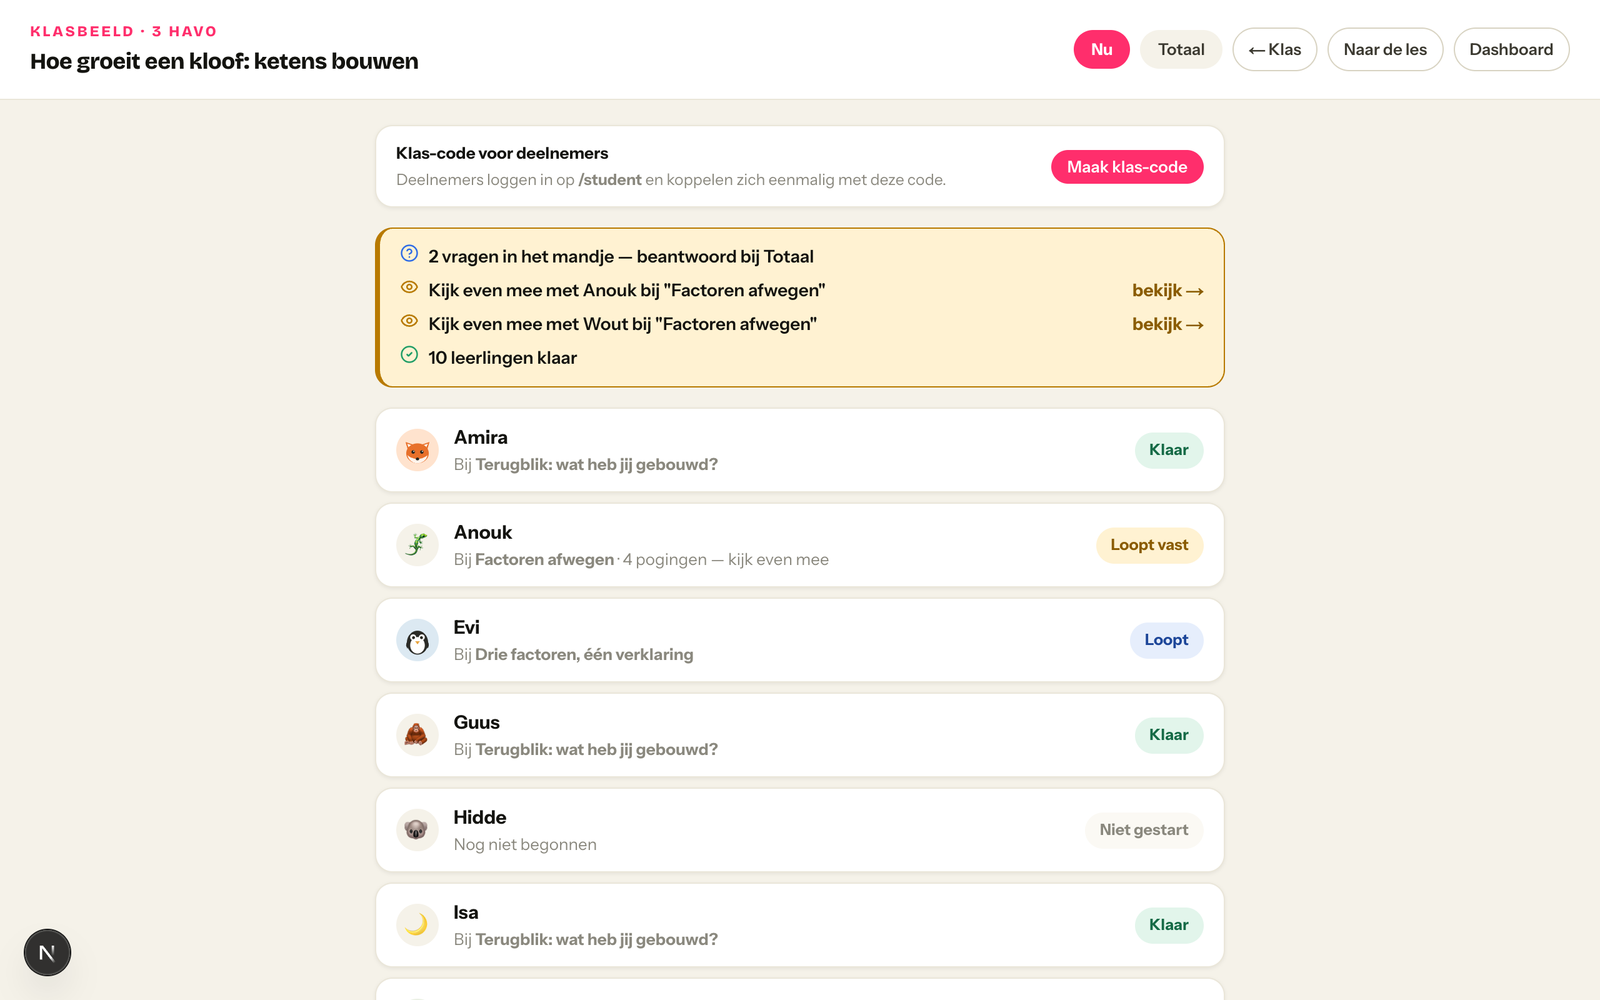This screenshot has height=1000, width=1600.
Task: Follow bekijk link for Wout
Action: (1167, 324)
